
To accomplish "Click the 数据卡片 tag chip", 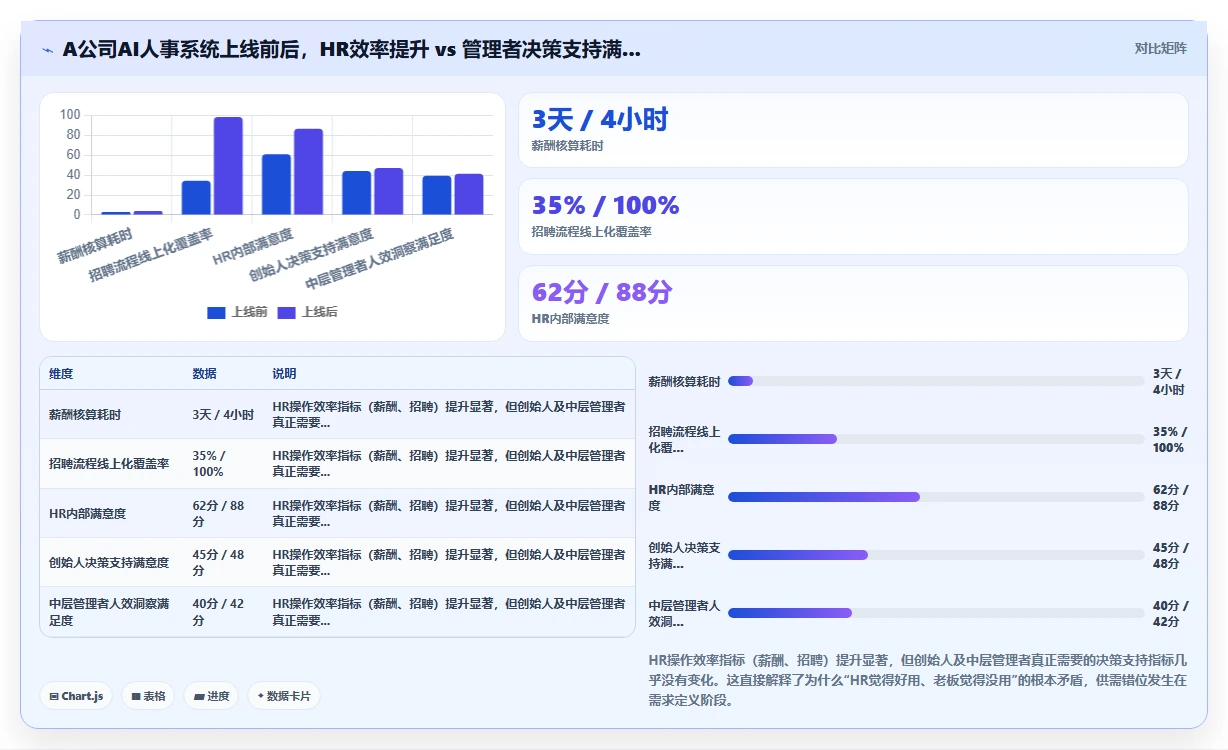I will pos(284,696).
